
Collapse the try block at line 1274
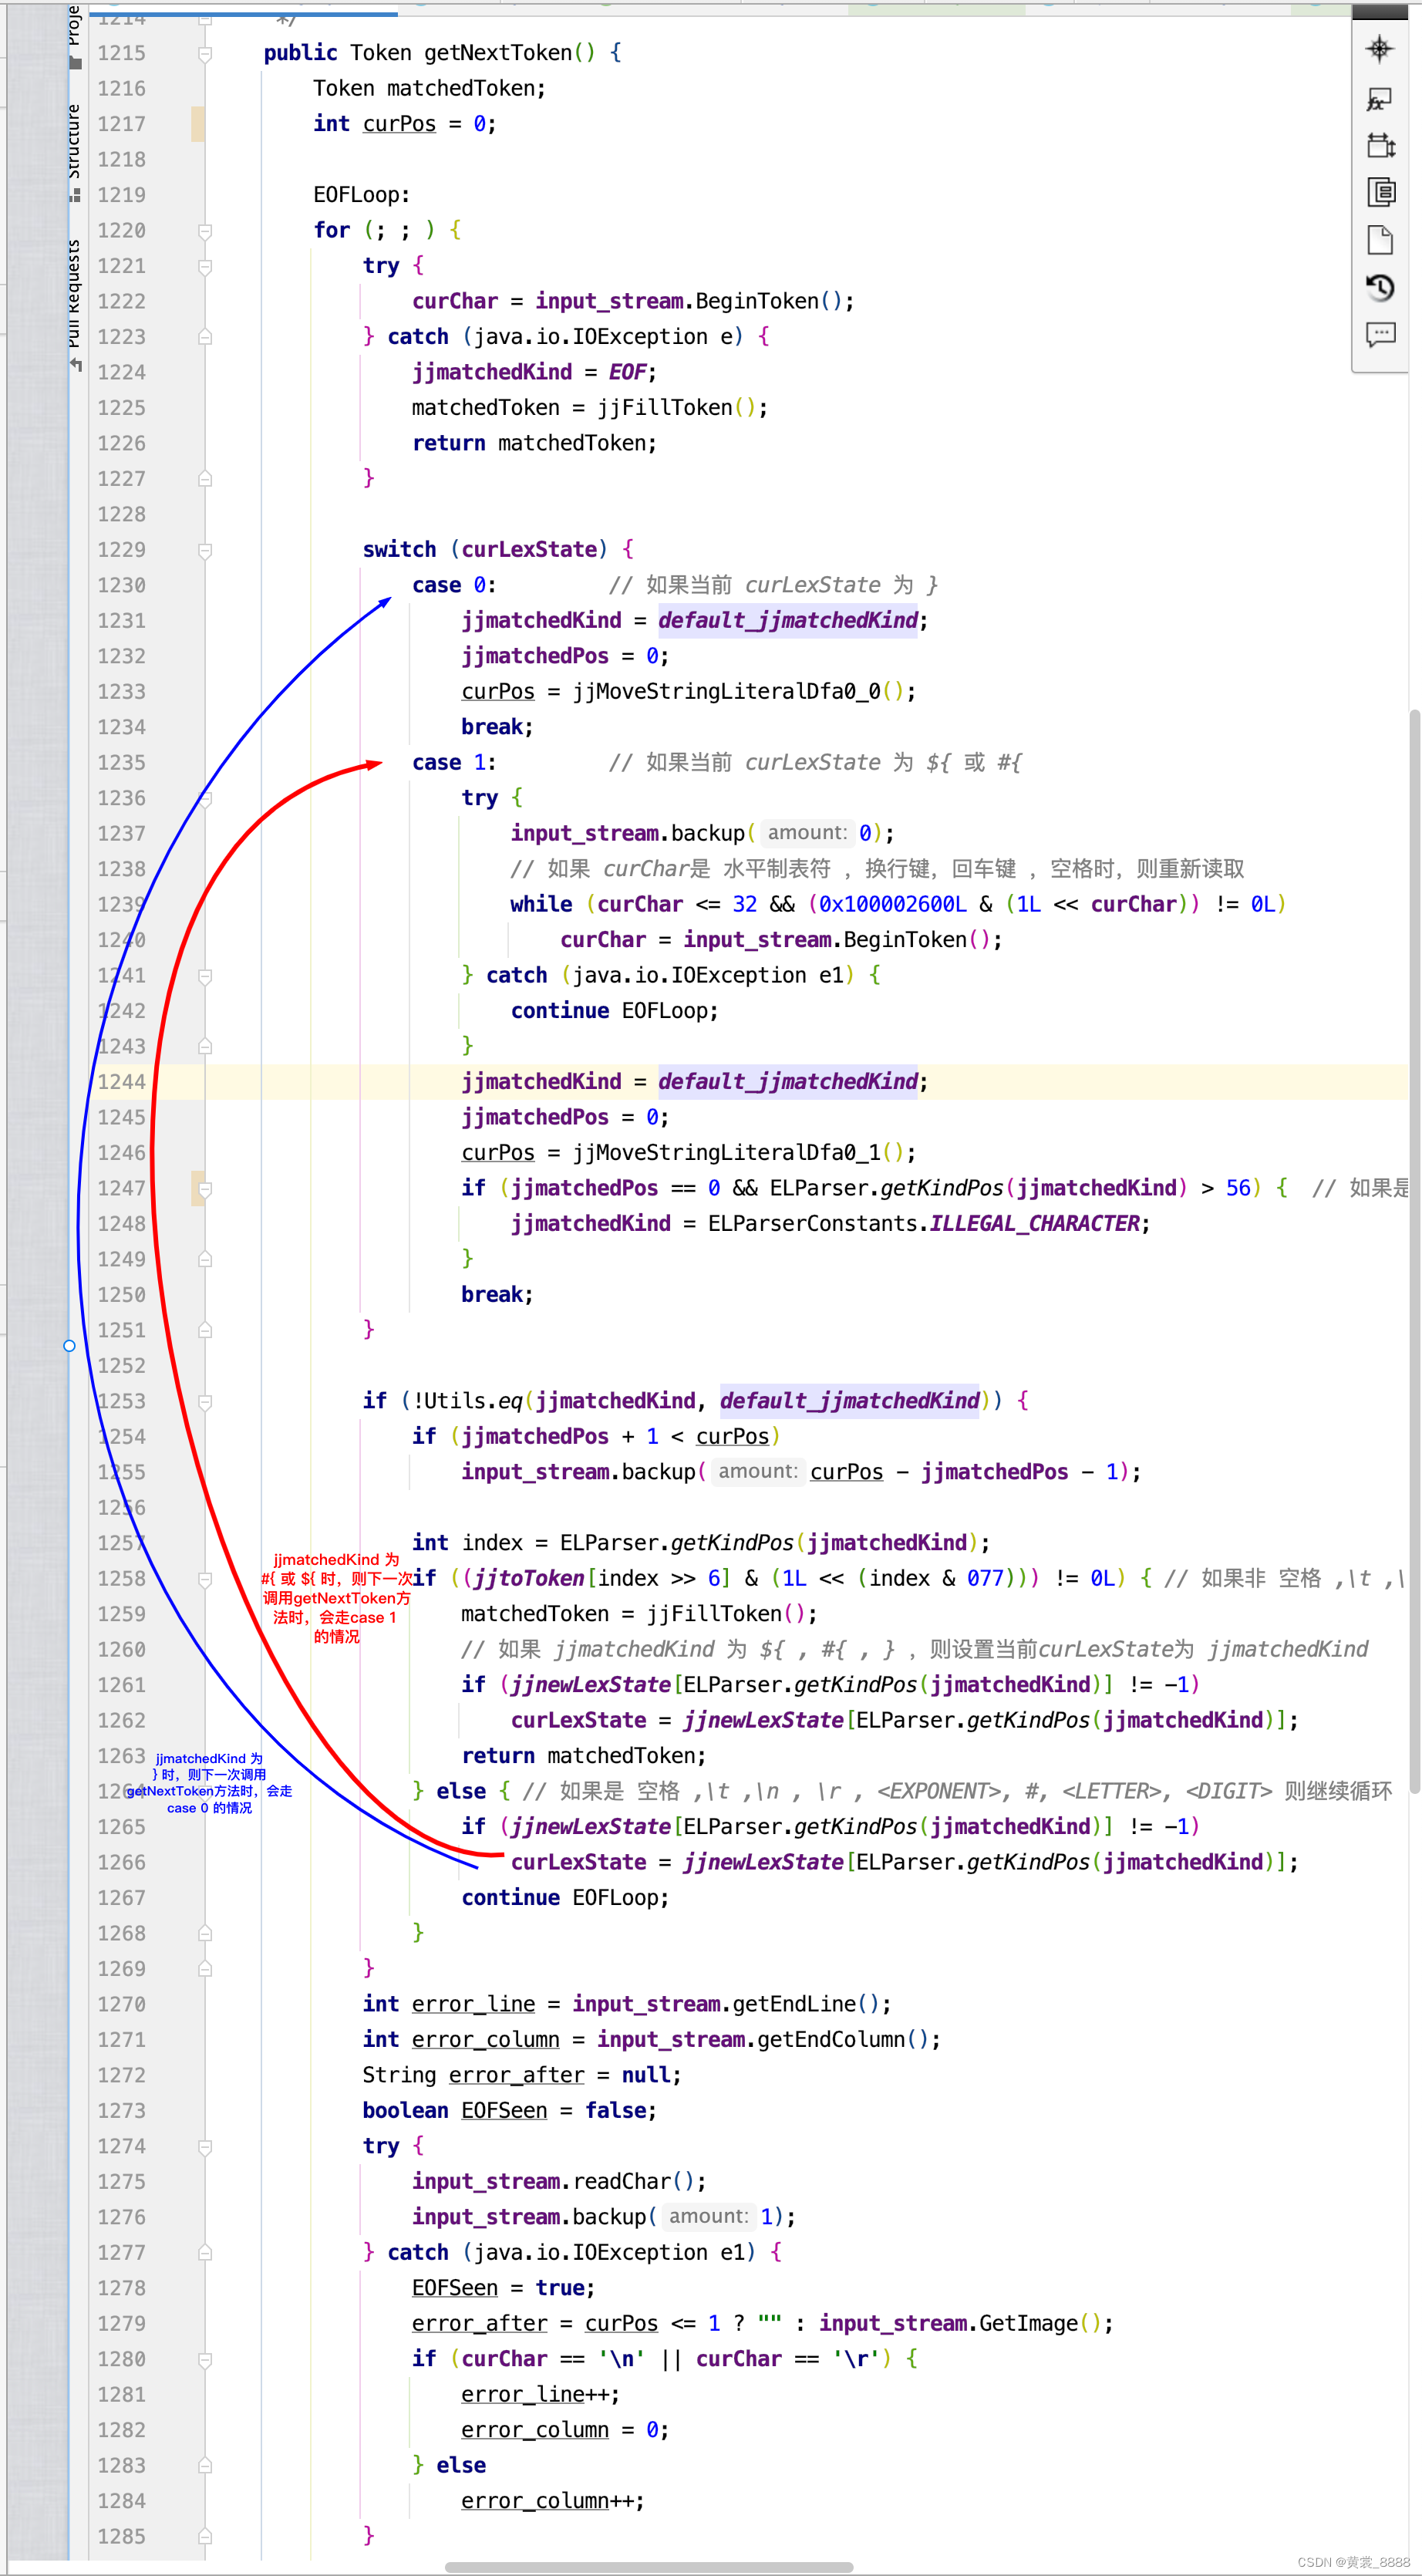point(205,2147)
